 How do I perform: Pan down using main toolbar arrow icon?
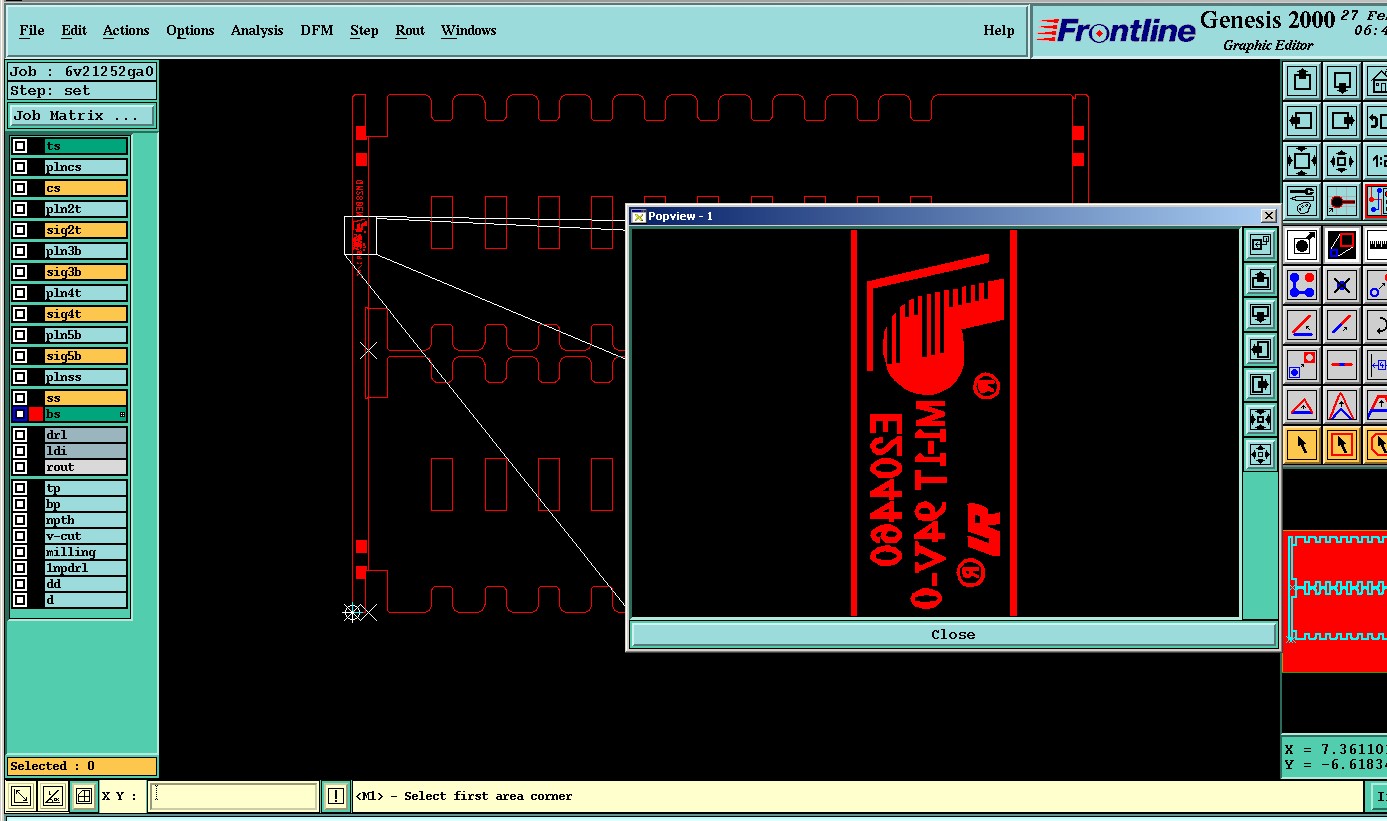[1341, 80]
